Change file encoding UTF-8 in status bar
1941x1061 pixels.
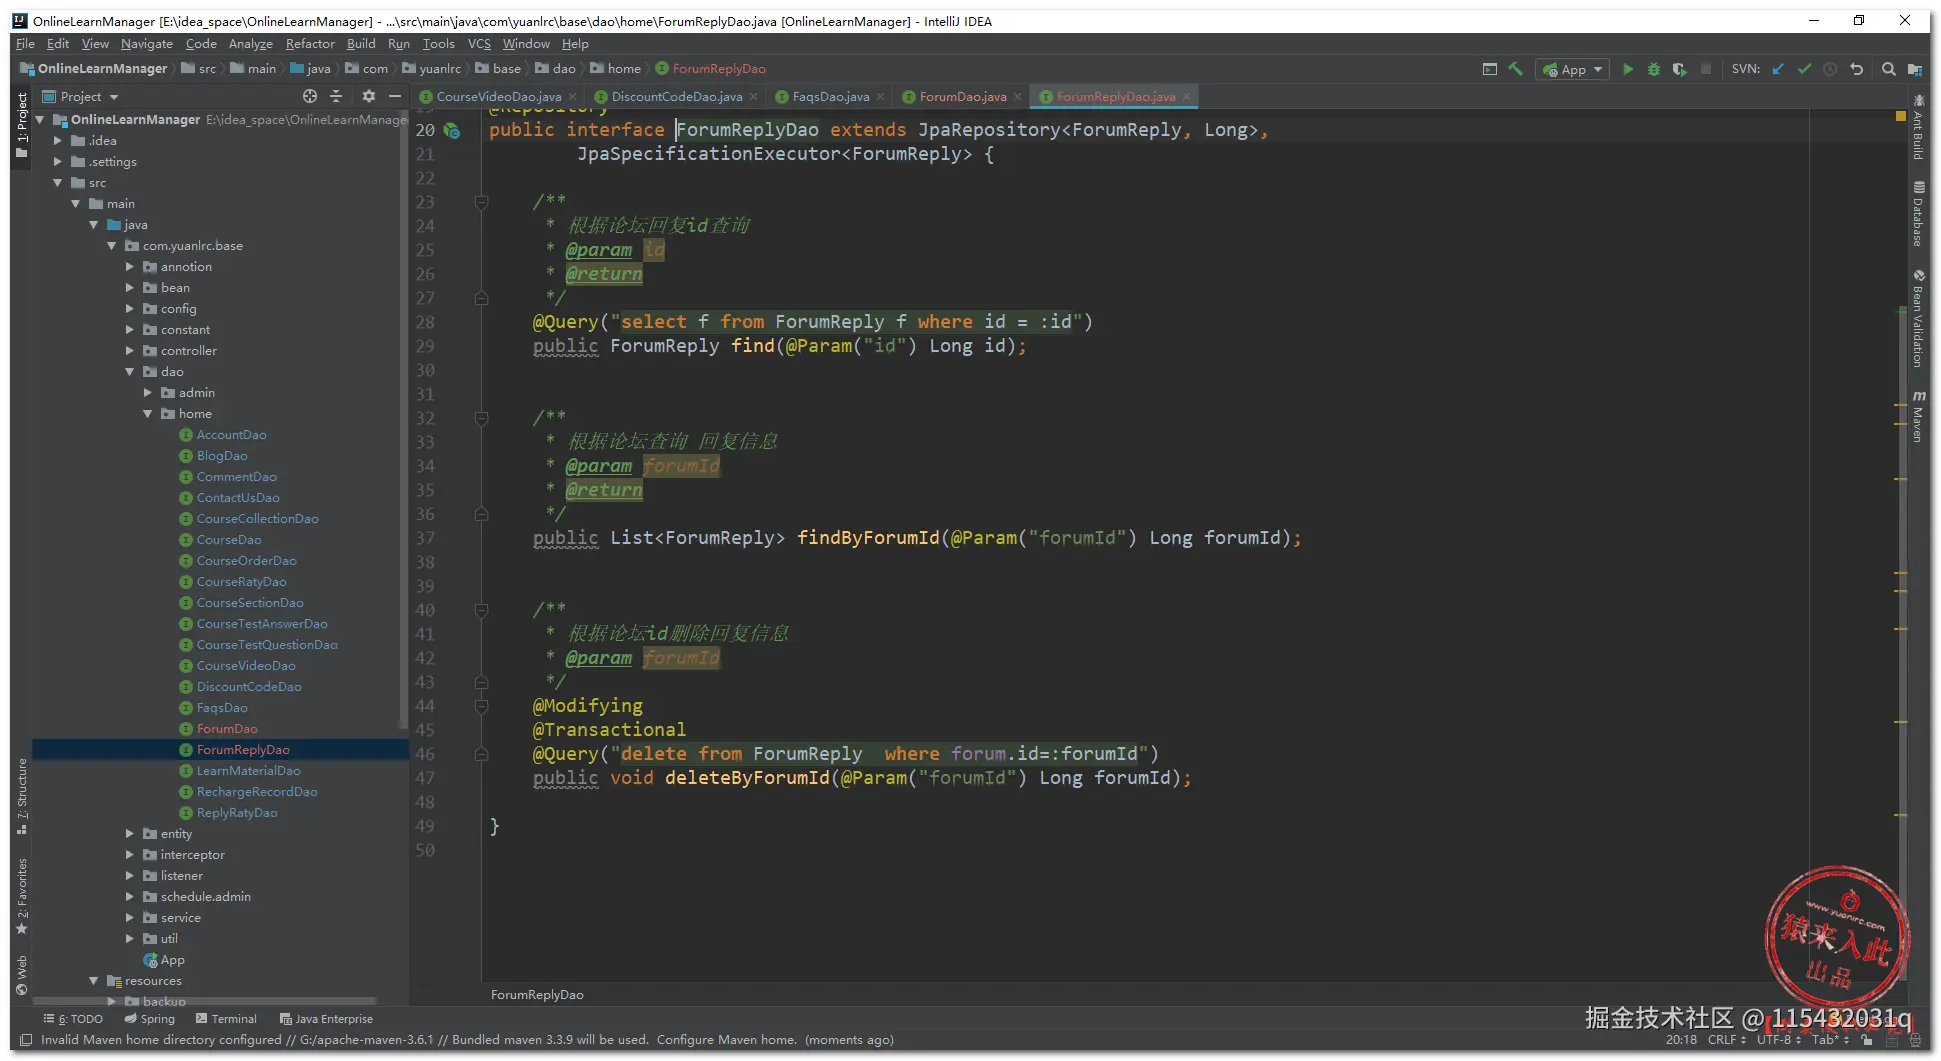(x=1778, y=1040)
